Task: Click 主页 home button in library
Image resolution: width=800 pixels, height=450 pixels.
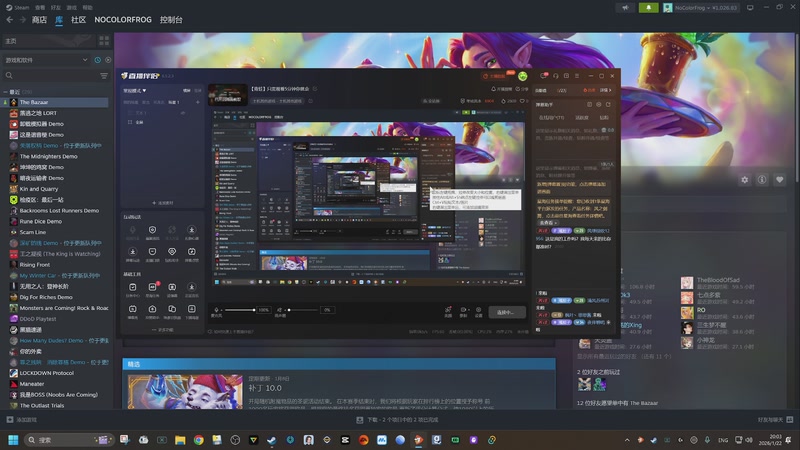Action: 48,40
